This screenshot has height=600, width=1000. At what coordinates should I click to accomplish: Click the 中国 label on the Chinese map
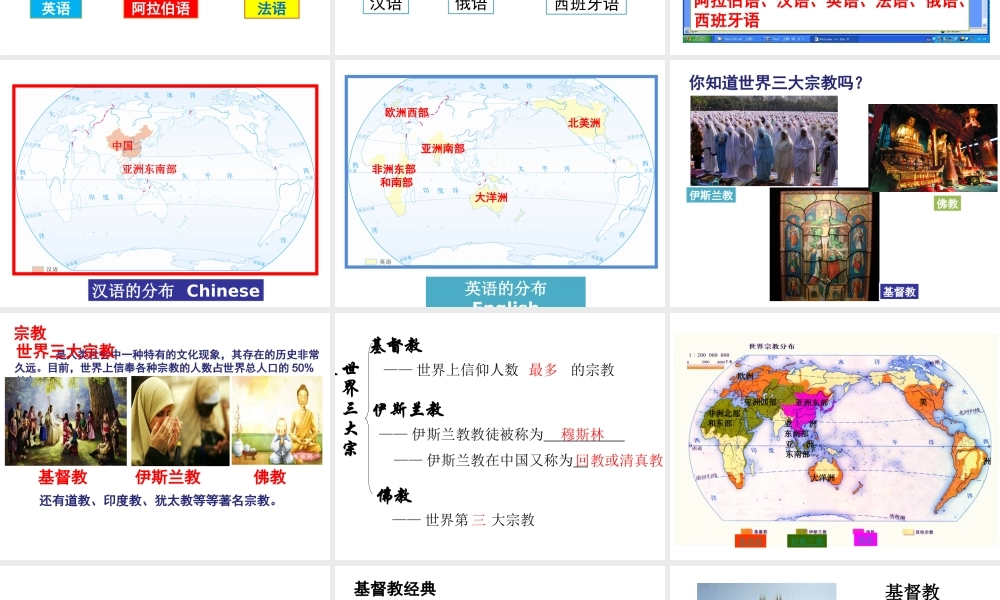(x=122, y=145)
